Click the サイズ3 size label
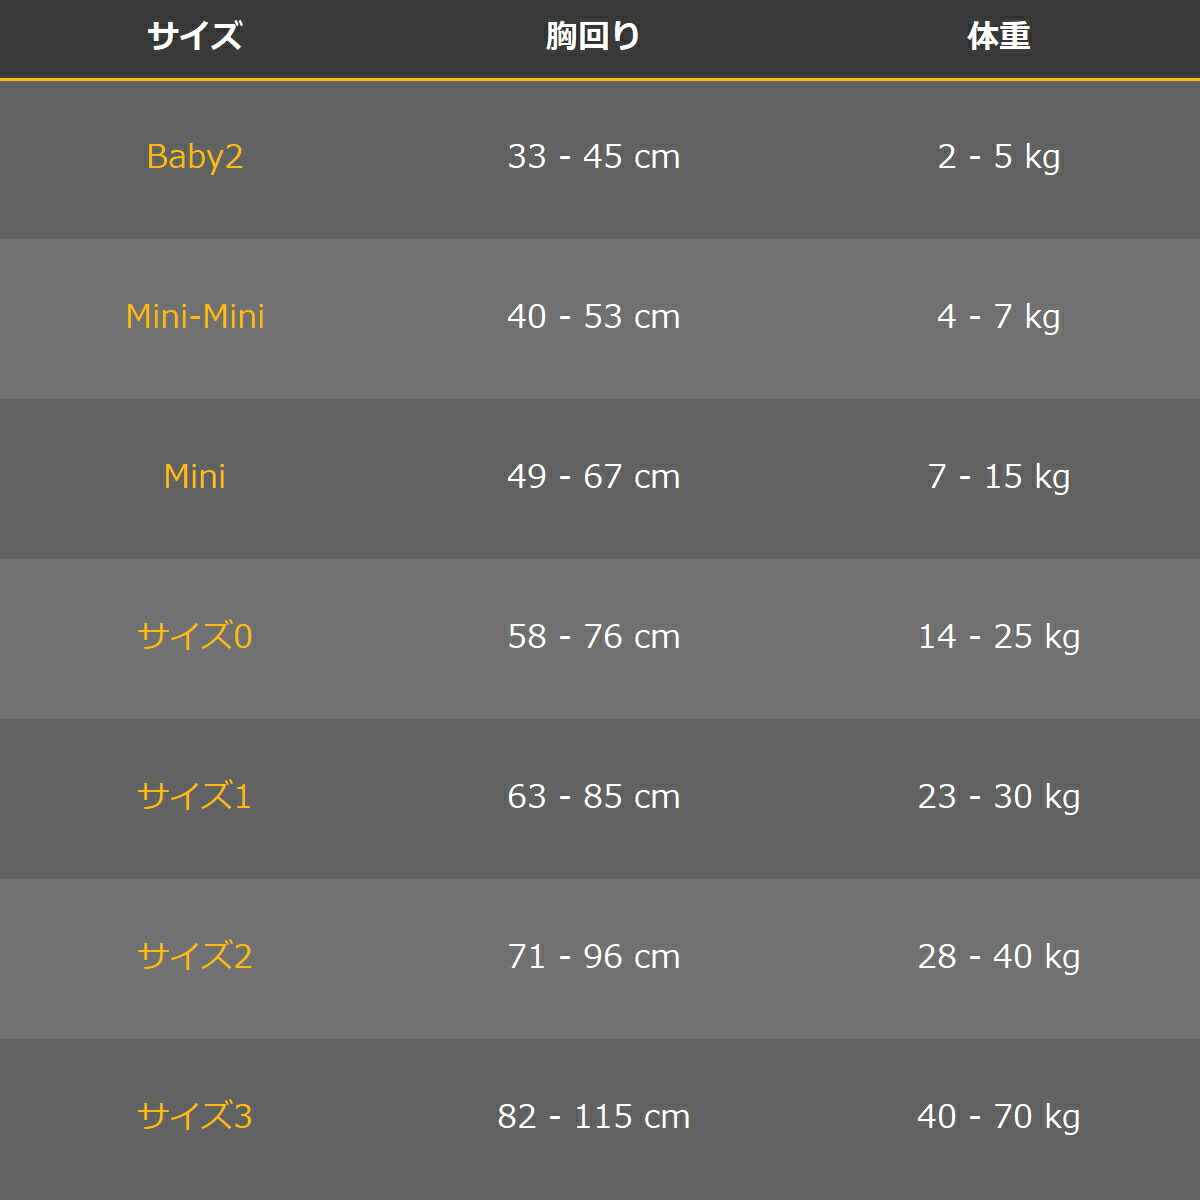This screenshot has width=1200, height=1200. (195, 1117)
